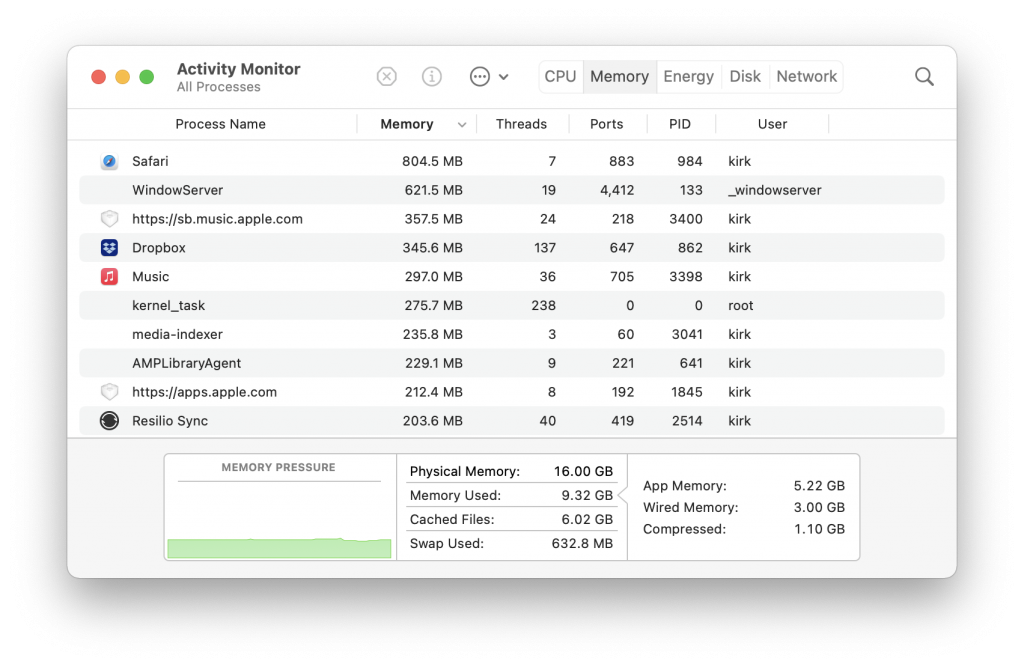Switch to the Network tab
Image resolution: width=1024 pixels, height=667 pixels.
coord(806,76)
